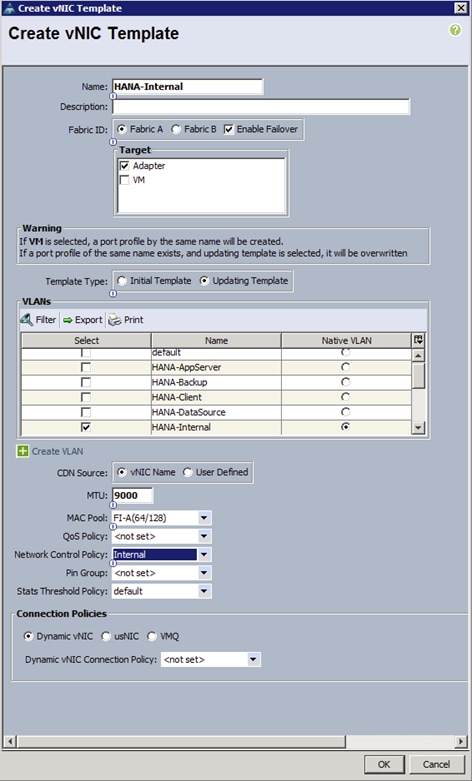Screen dimensions: 472x781
Task: Check the default VLAN select box
Action: (x=86, y=353)
